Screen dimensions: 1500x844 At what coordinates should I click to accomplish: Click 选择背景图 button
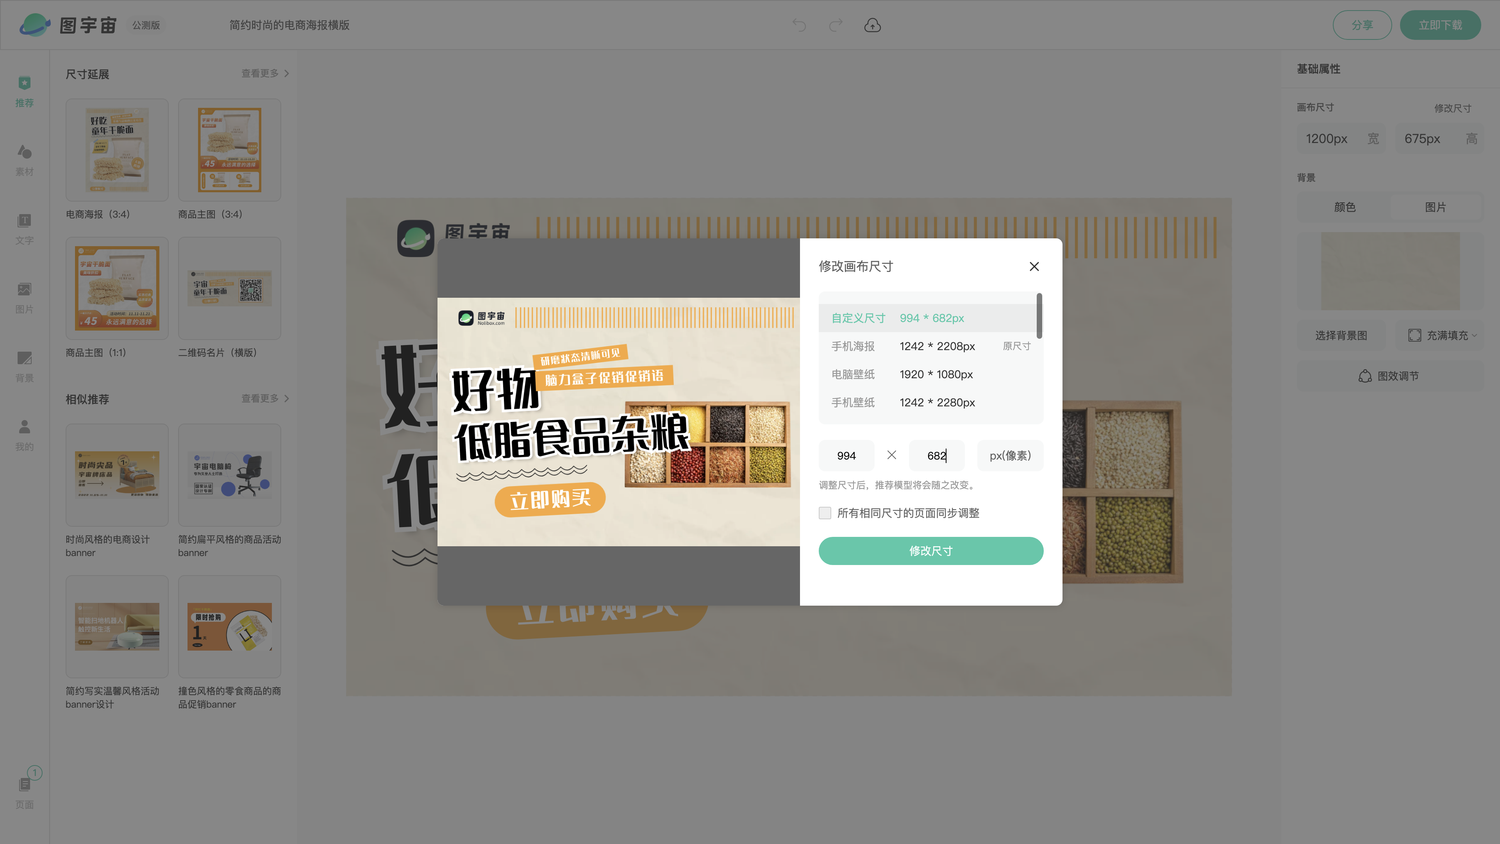click(1341, 335)
